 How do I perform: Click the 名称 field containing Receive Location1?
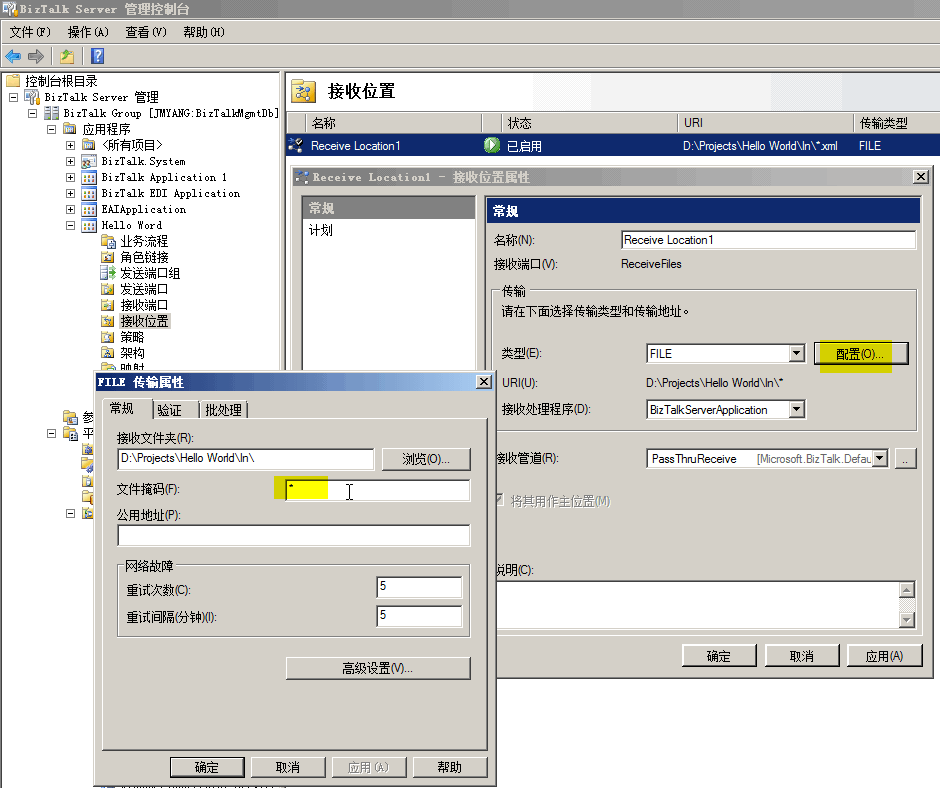click(769, 240)
